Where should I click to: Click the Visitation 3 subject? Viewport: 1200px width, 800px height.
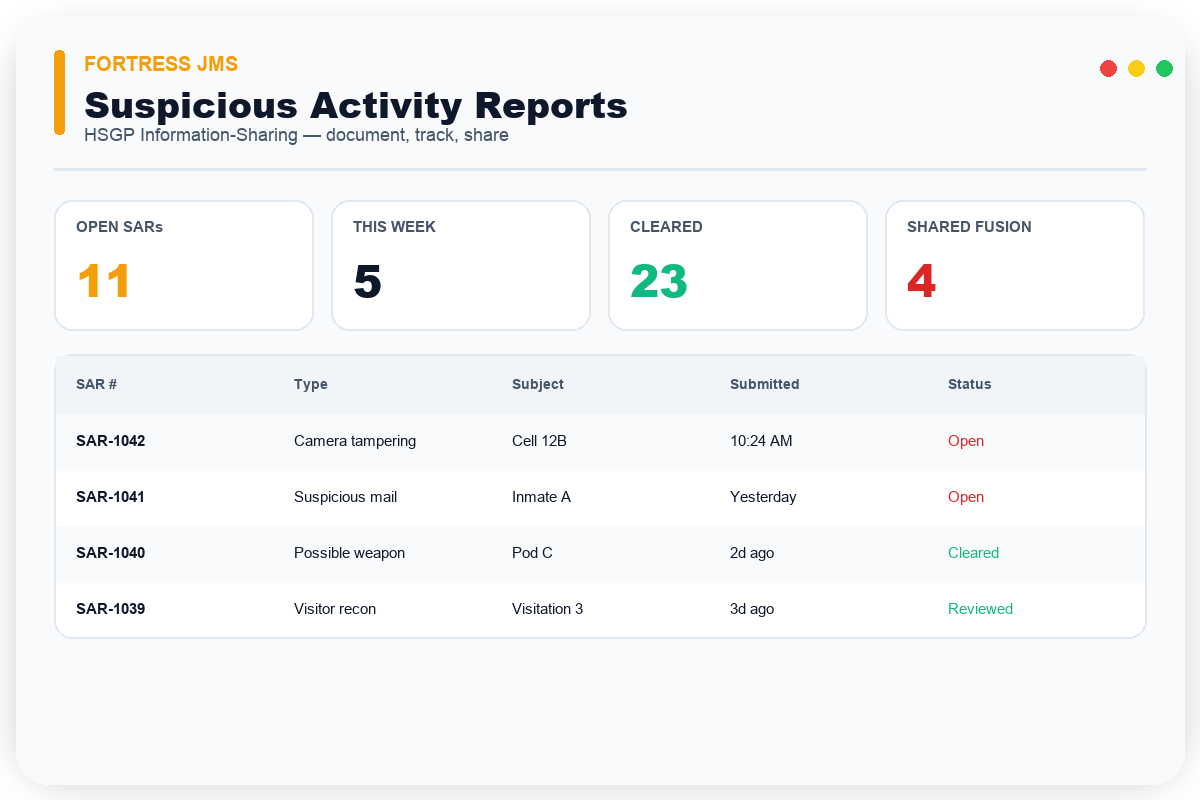[548, 609]
